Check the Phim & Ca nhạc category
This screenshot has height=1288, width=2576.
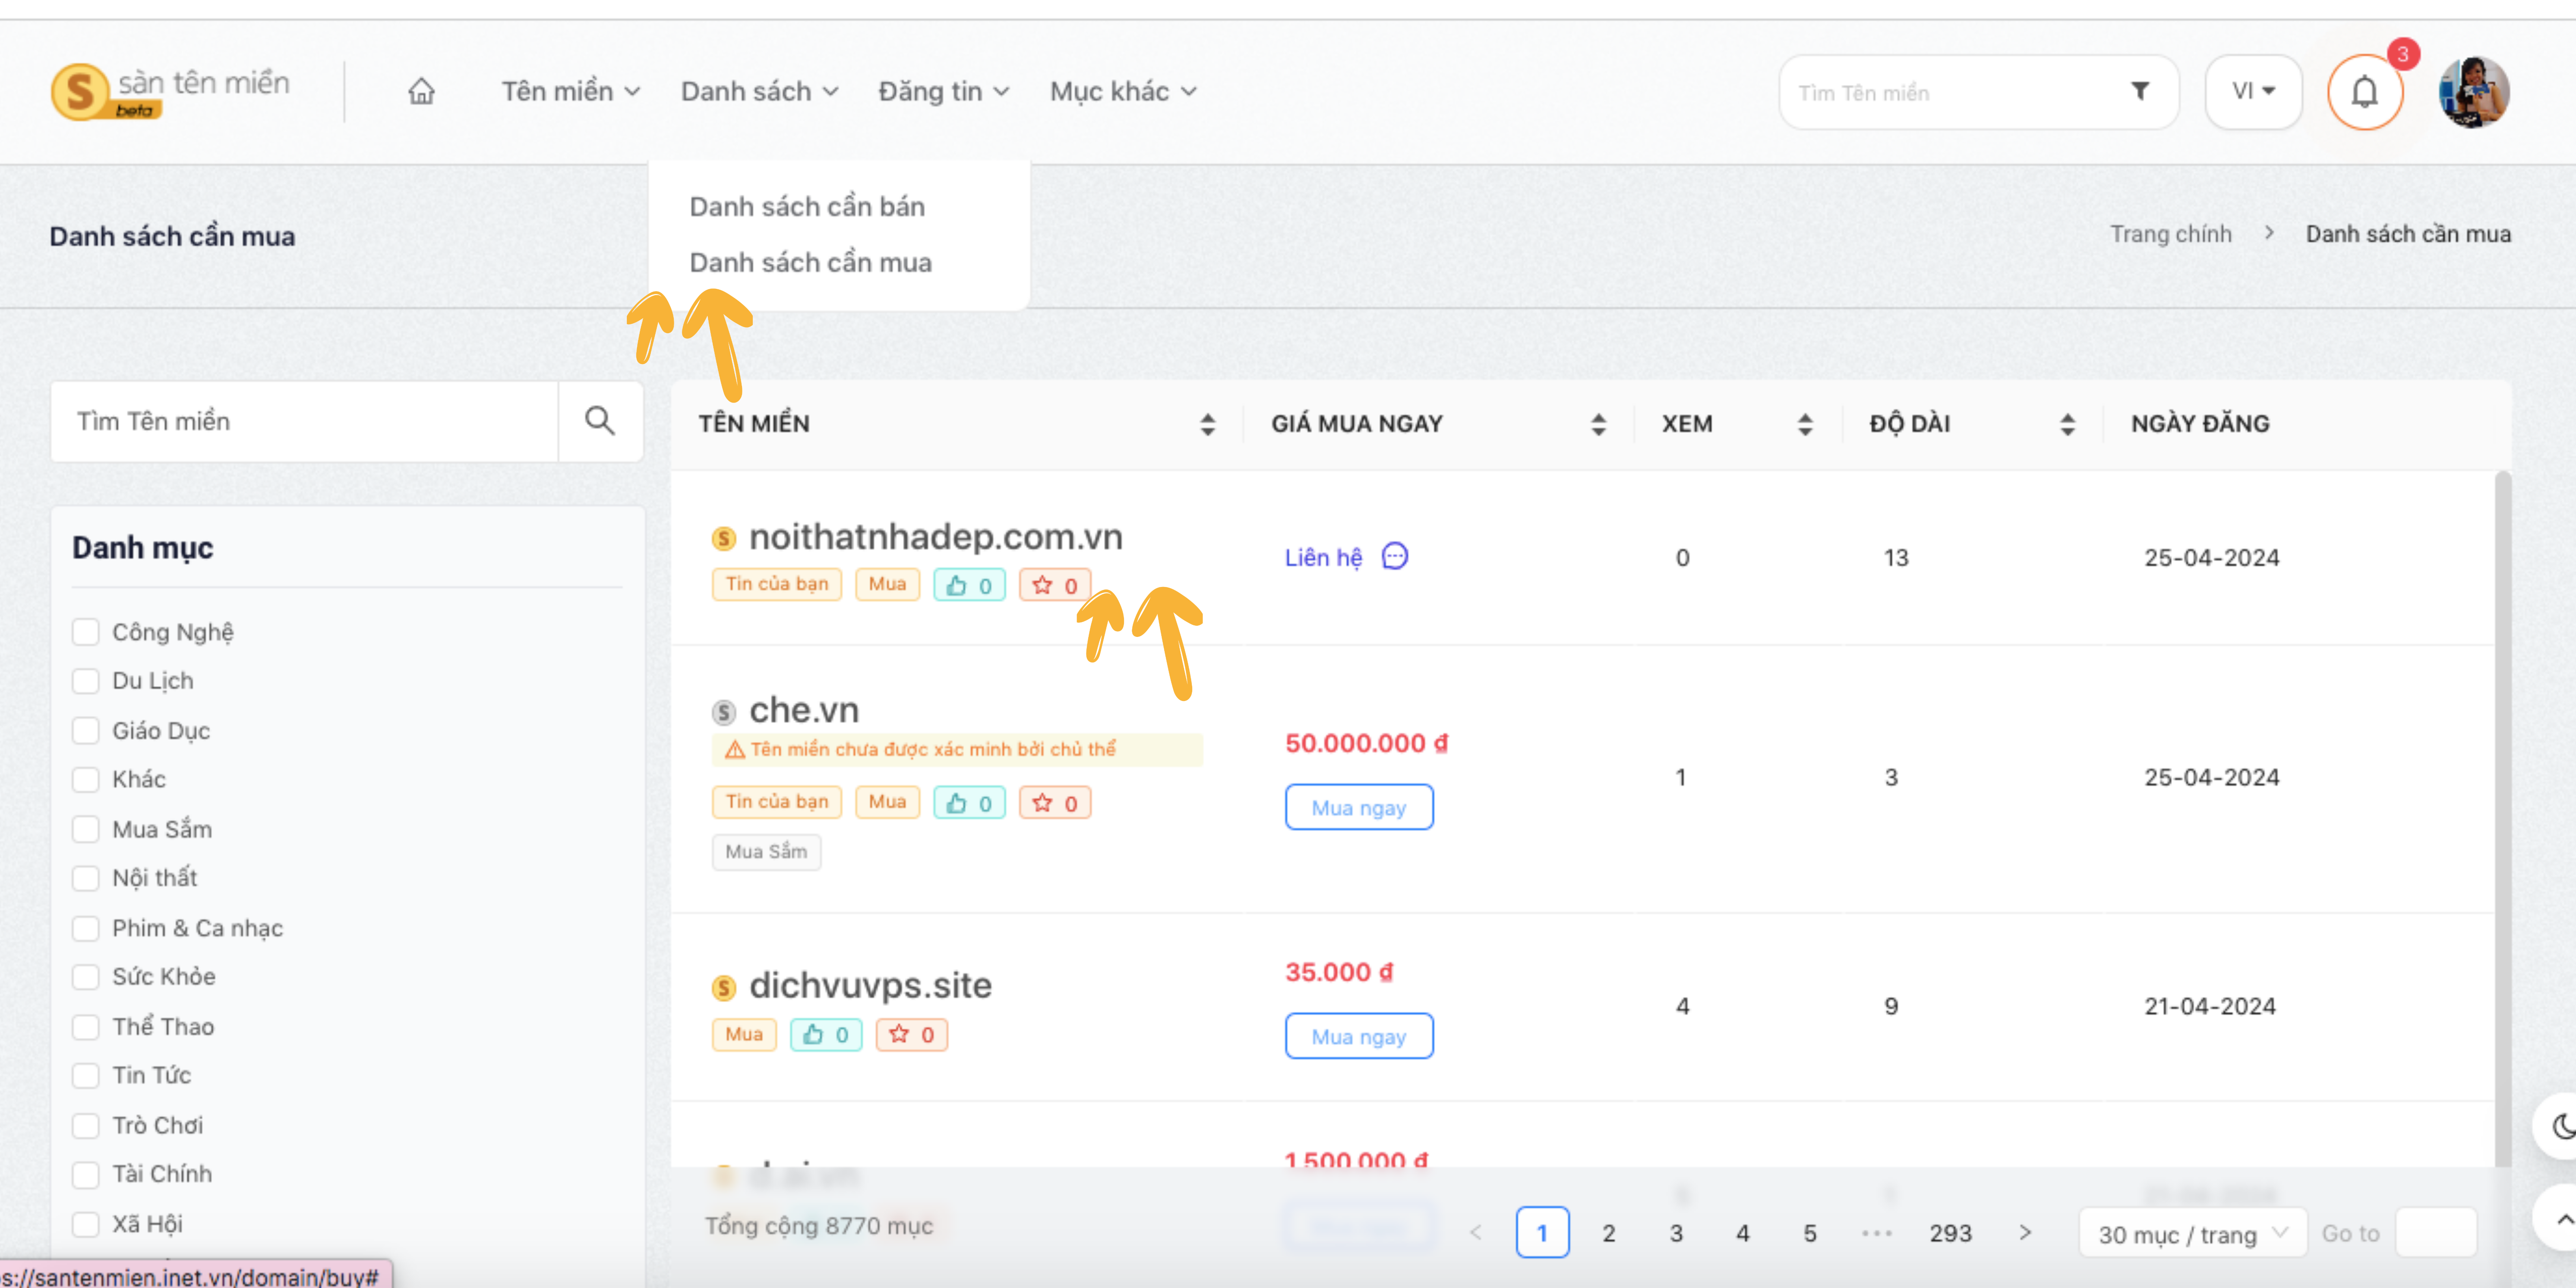pos(86,928)
